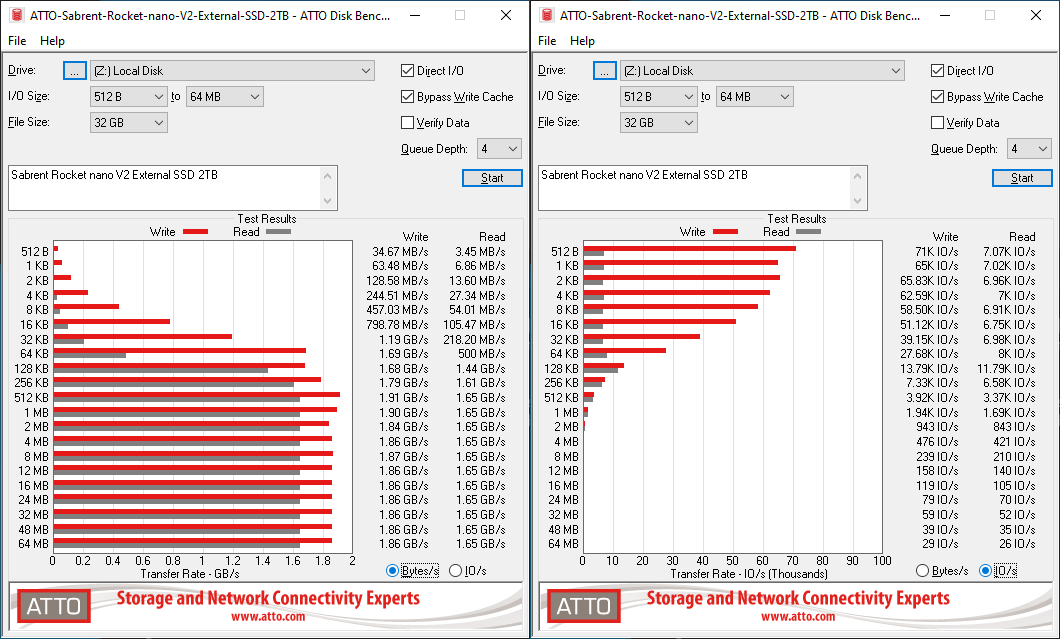Open the Help menu in the right window
1060x639 pixels.
582,41
